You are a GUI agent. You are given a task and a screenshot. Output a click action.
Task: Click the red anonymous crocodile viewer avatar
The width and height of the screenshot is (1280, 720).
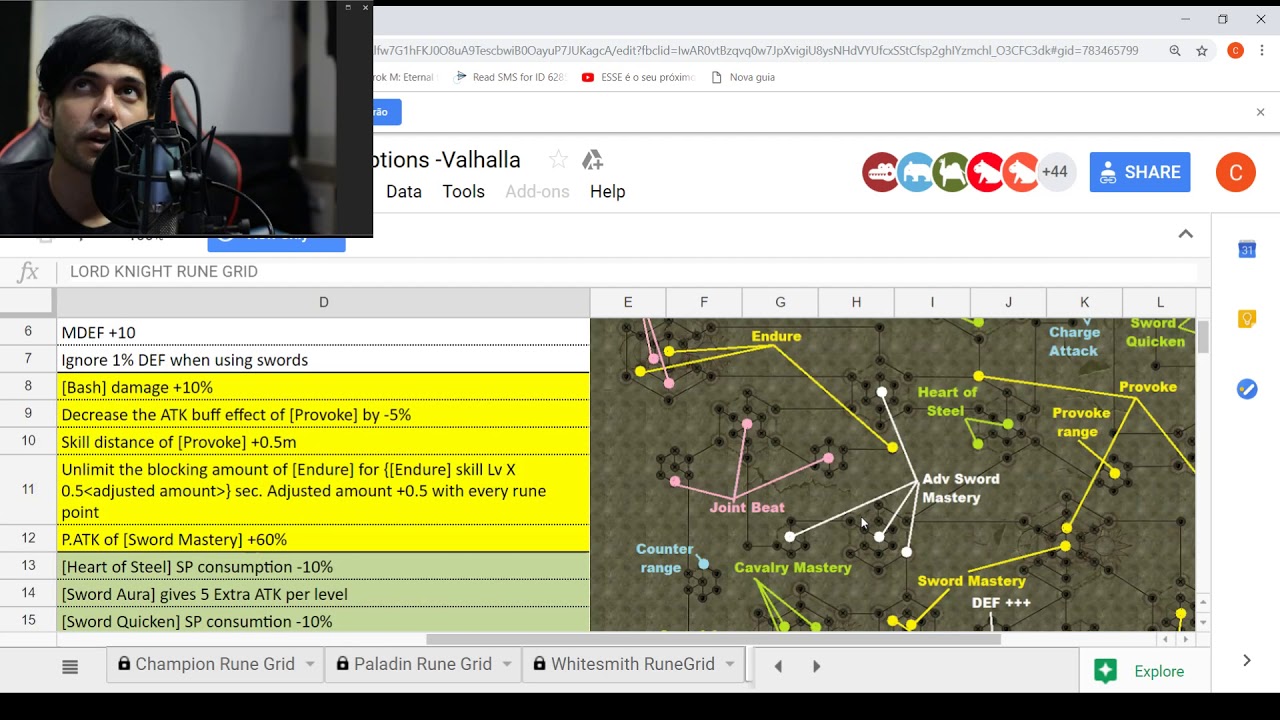[x=881, y=172]
